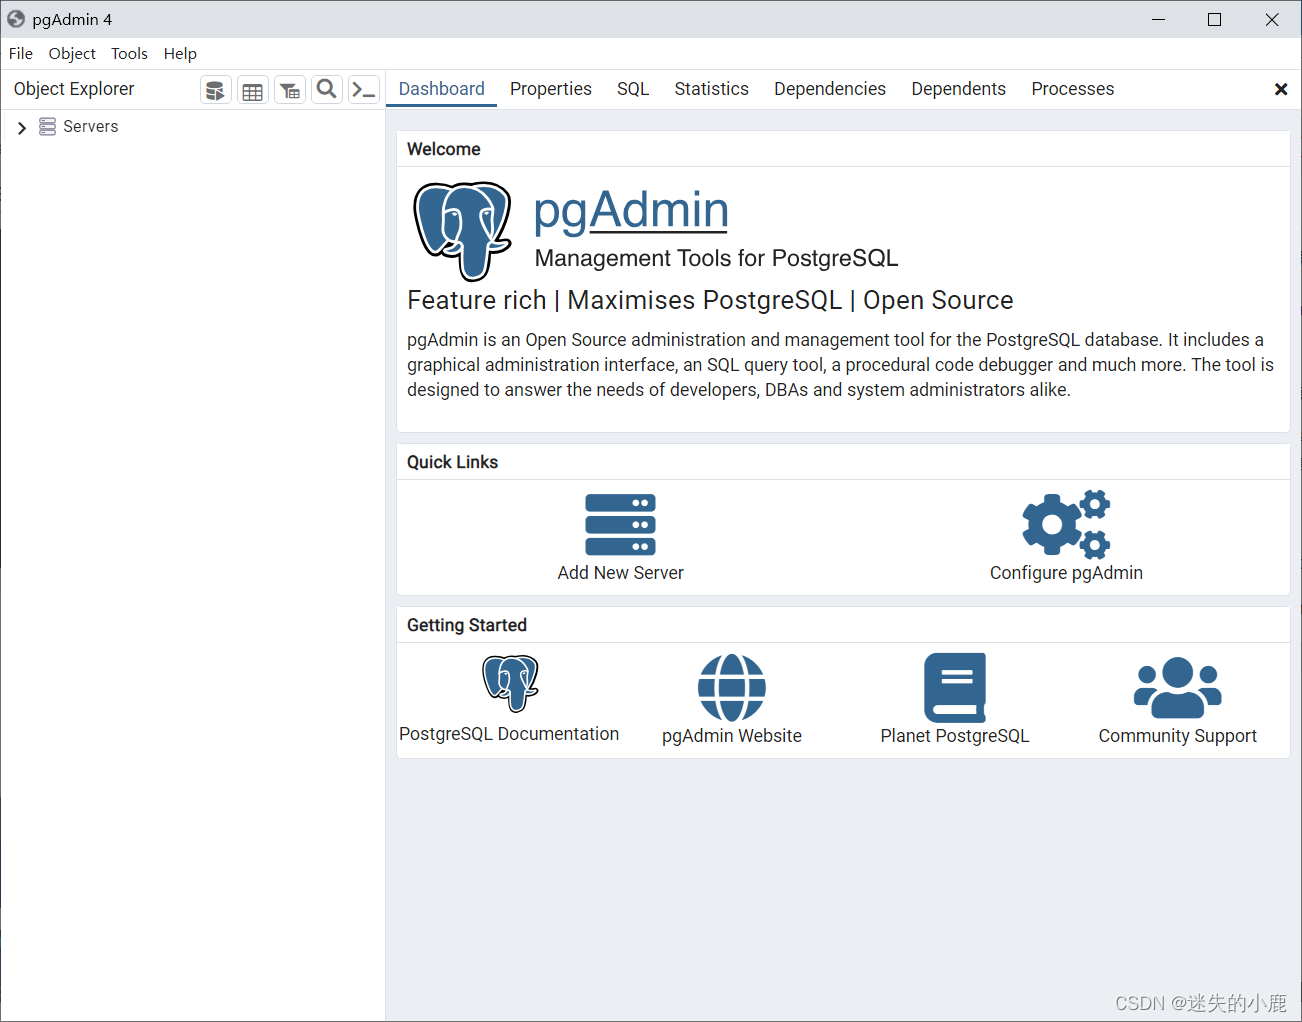
Task: Click the Servers node icon in tree
Action: (47, 126)
